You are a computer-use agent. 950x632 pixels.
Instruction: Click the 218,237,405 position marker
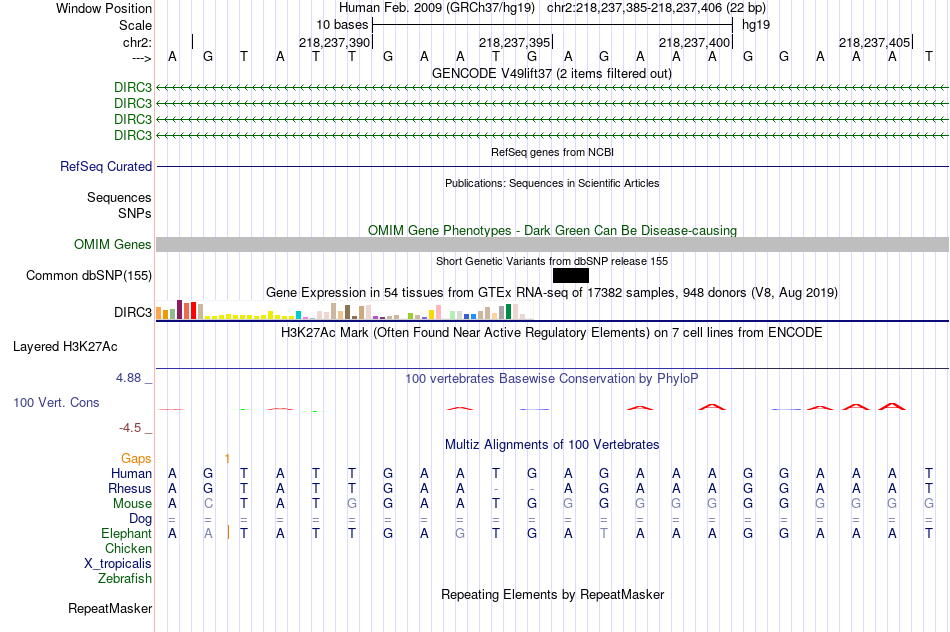pyautogui.click(x=874, y=42)
